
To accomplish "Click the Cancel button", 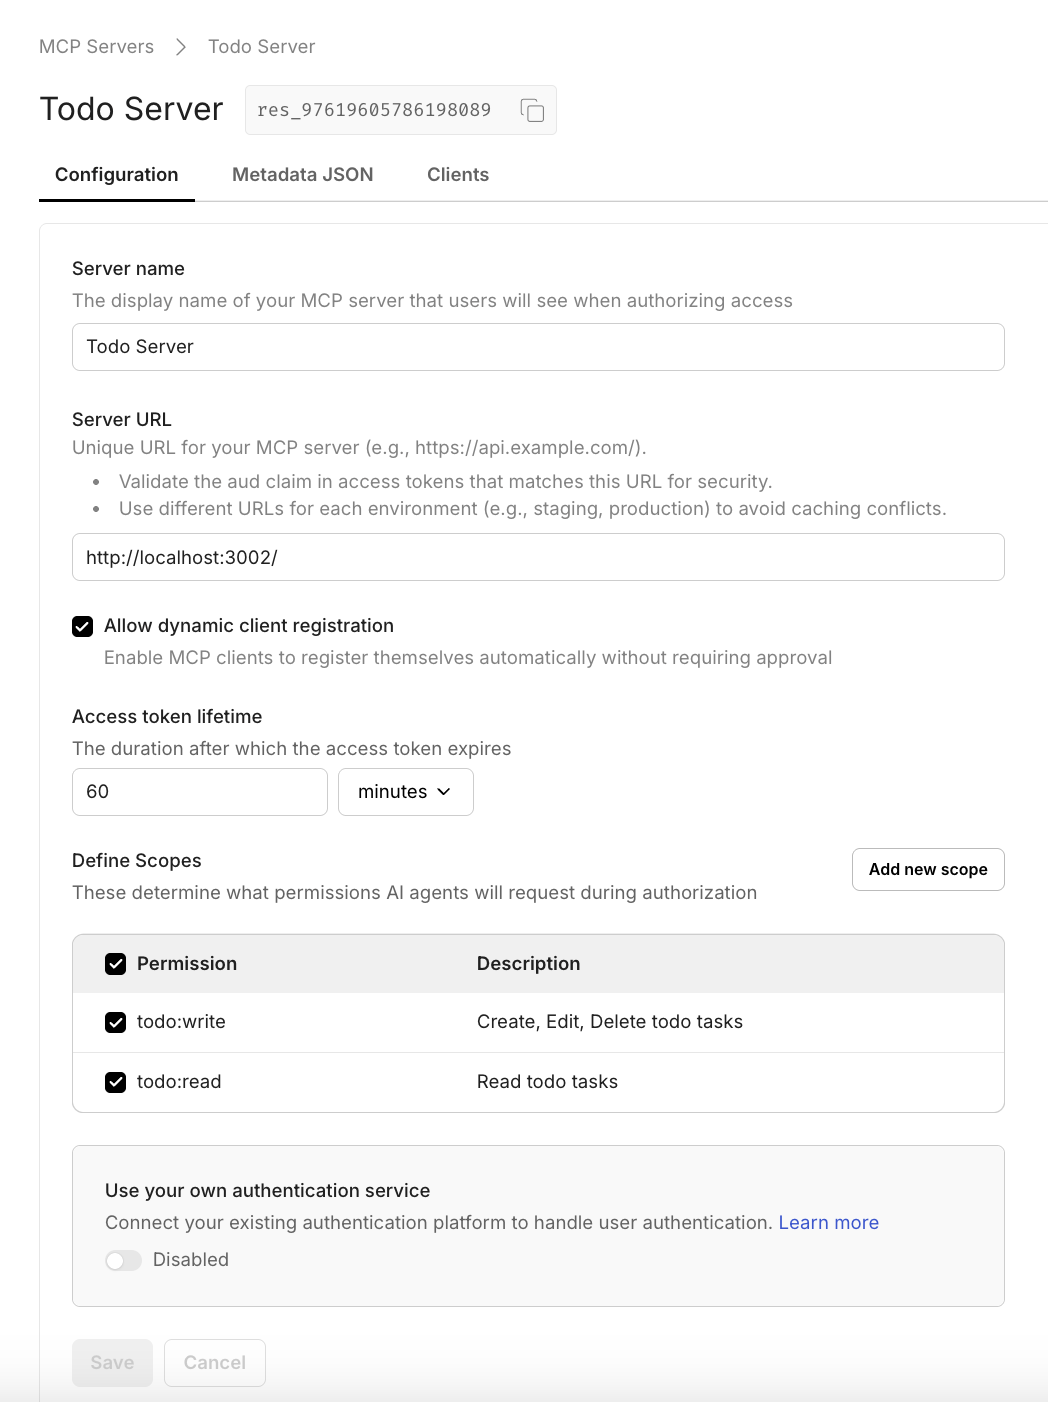I will point(214,1362).
